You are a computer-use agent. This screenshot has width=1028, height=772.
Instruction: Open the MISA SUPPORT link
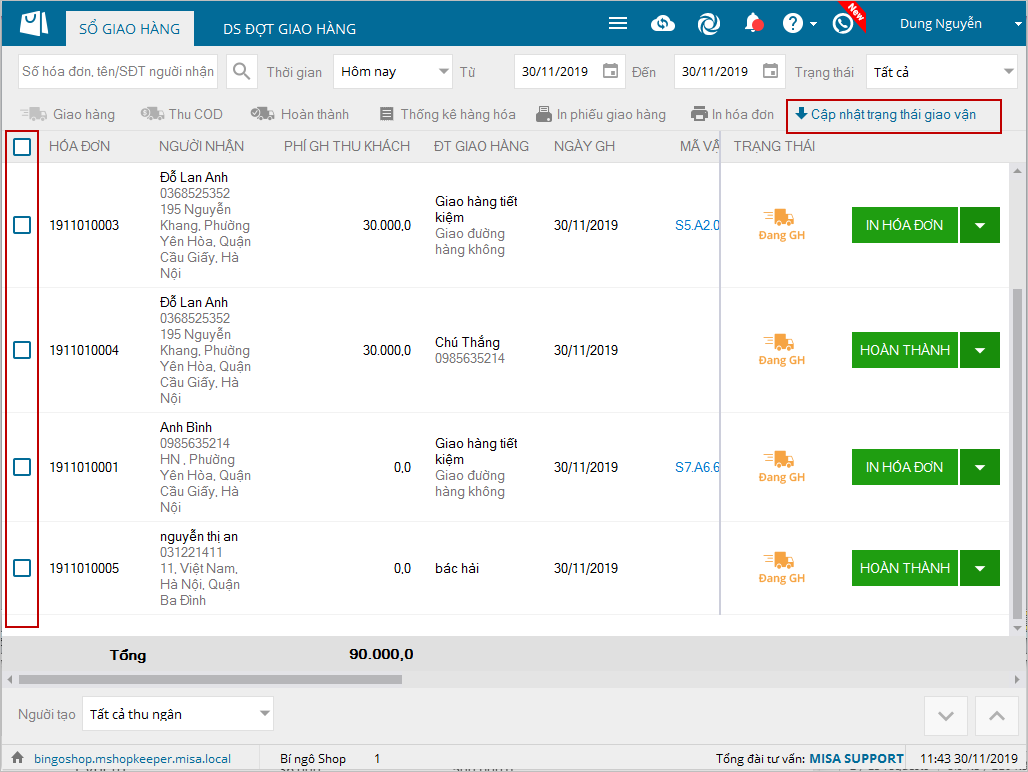point(856,758)
